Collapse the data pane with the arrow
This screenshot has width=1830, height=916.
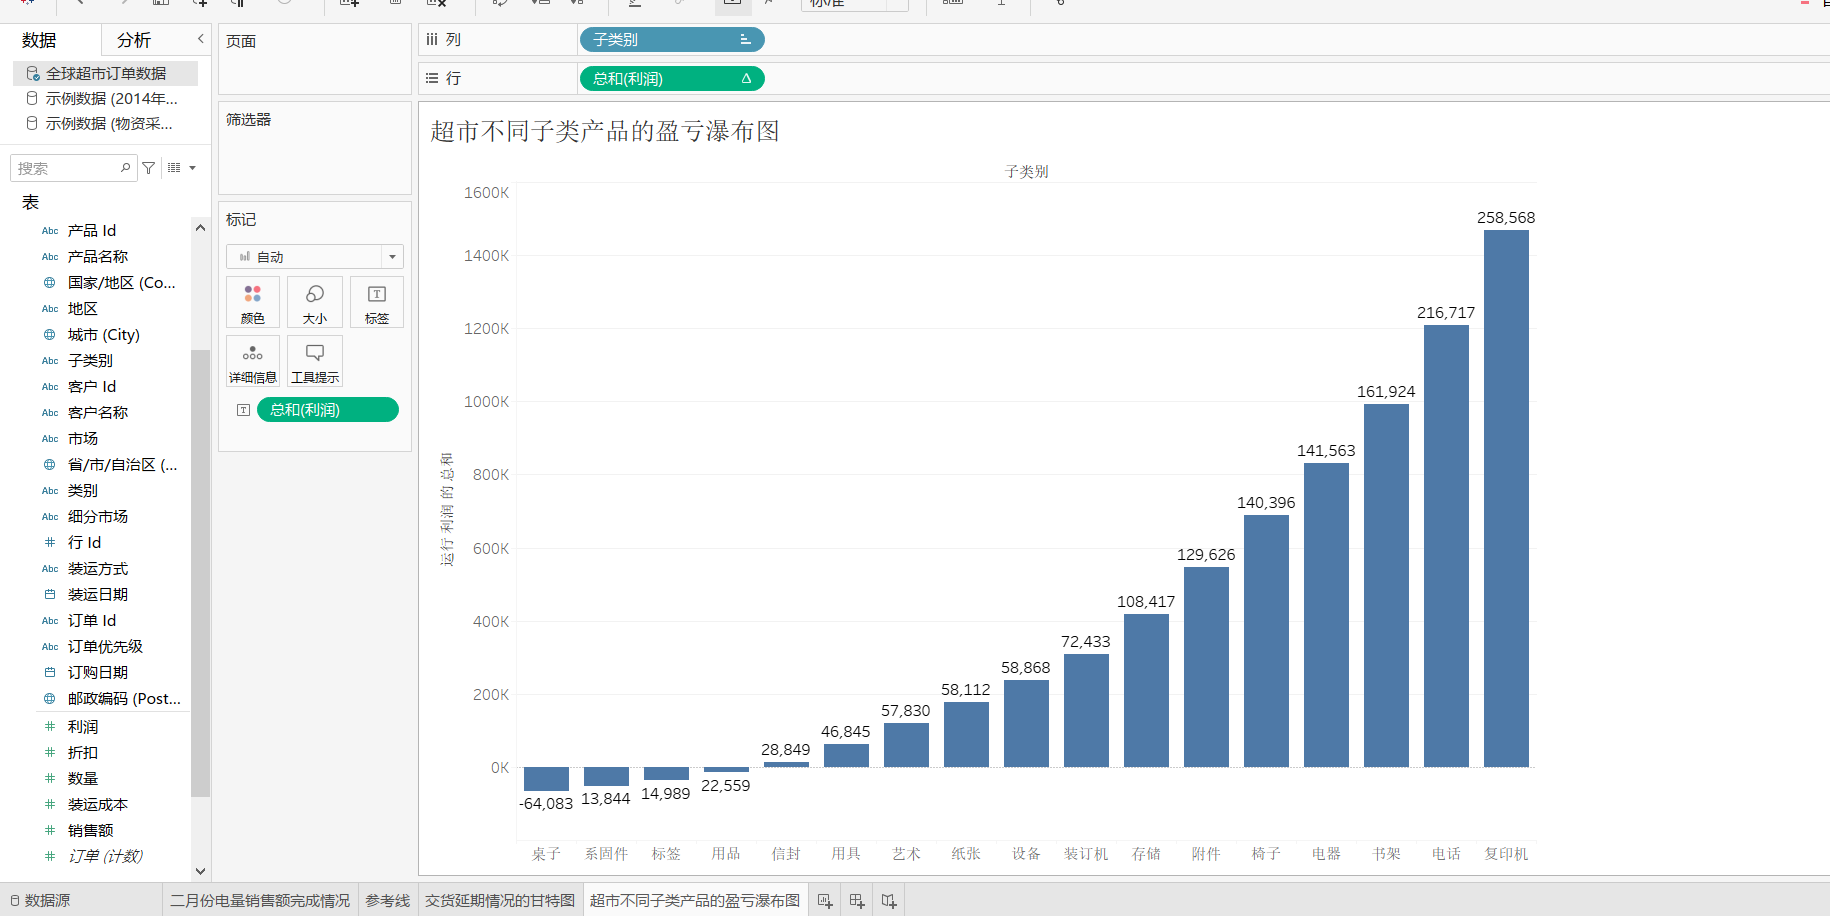(x=200, y=39)
